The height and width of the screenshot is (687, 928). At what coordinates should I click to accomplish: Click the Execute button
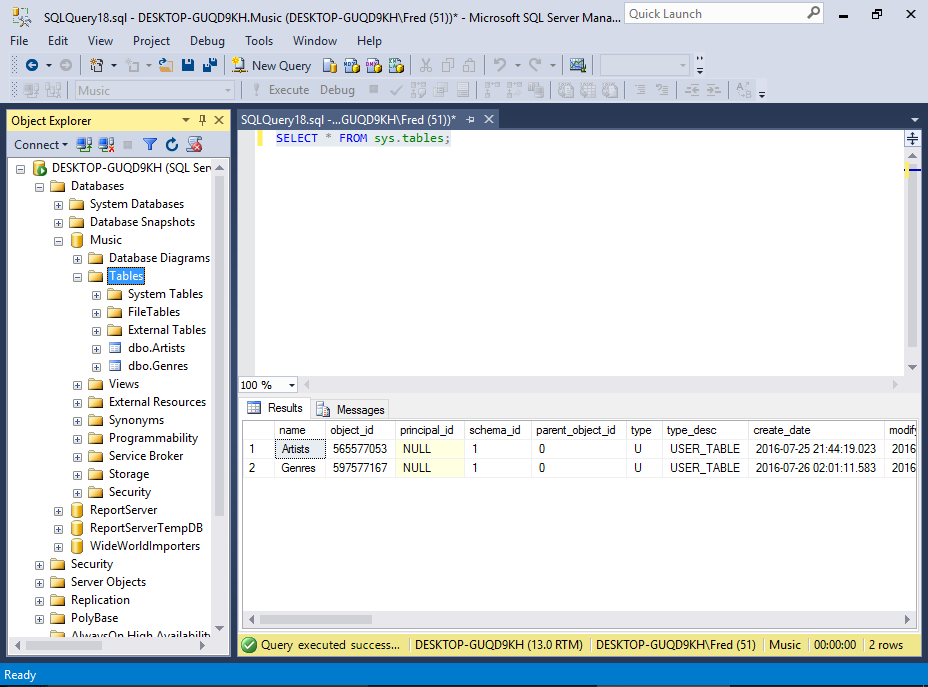click(280, 90)
